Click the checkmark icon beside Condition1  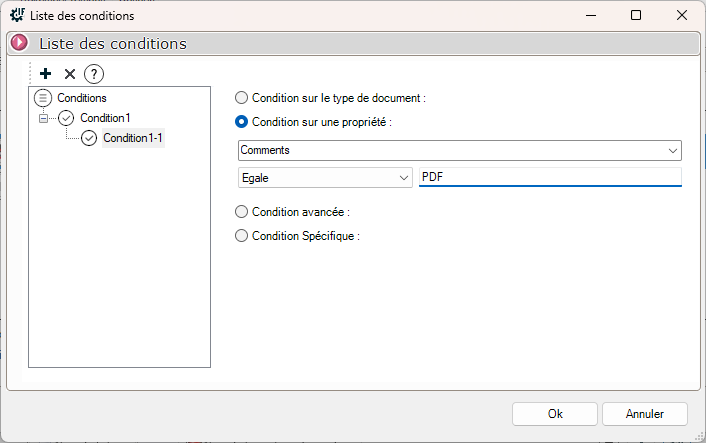click(x=67, y=118)
